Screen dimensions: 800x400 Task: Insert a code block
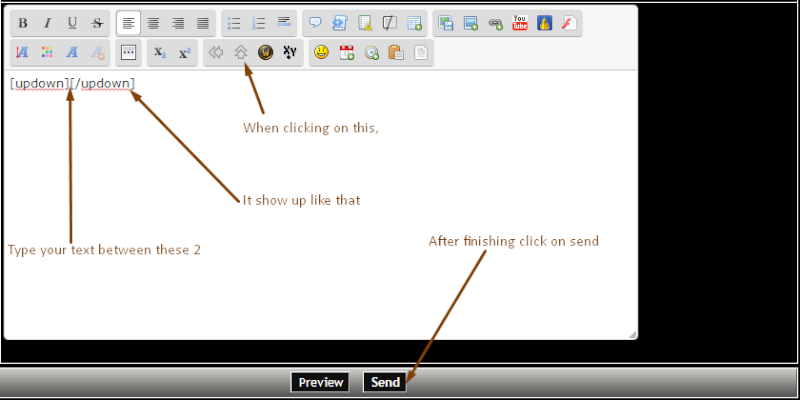[340, 23]
